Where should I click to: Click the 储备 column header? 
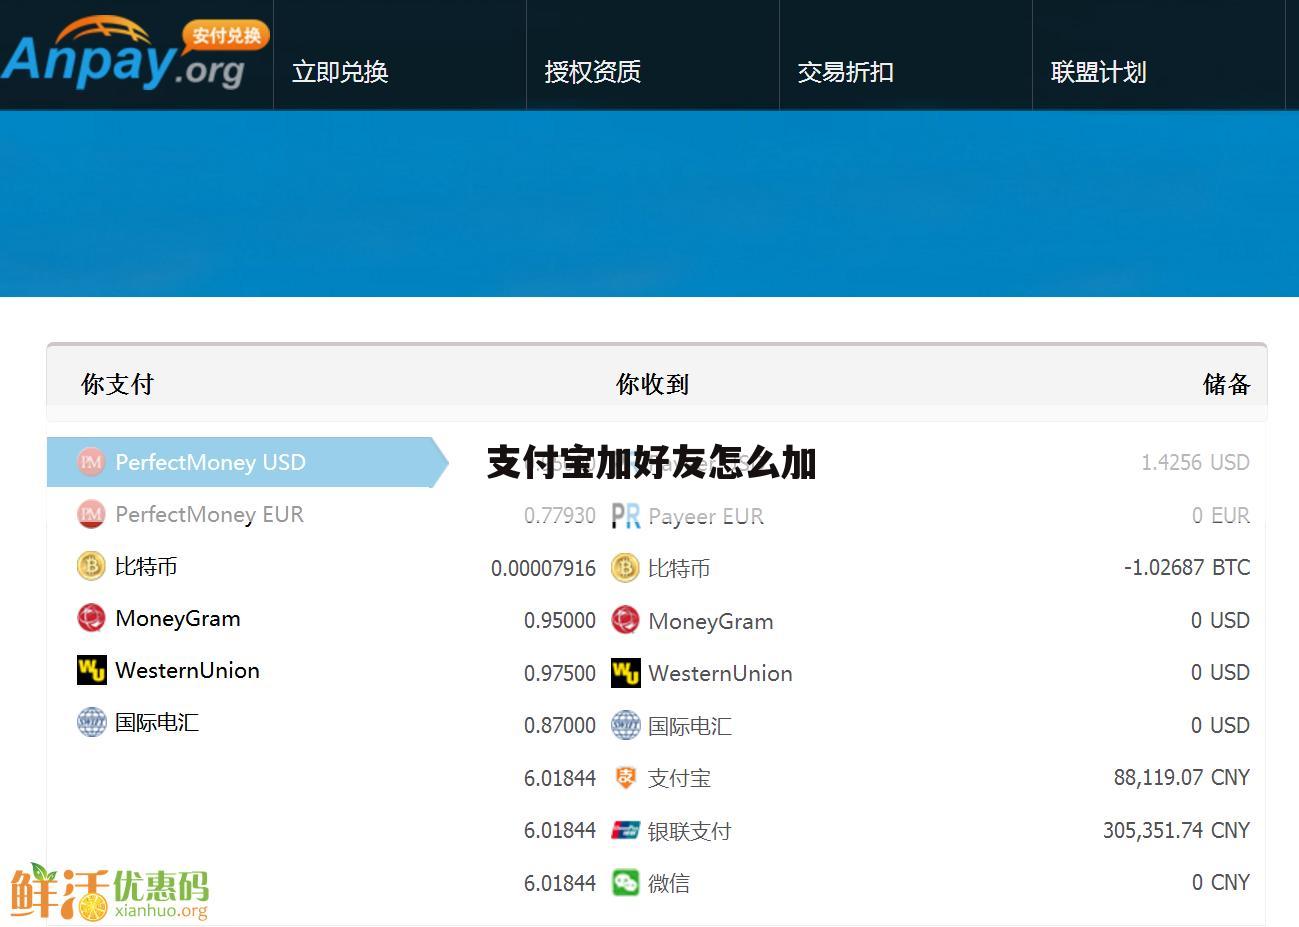(x=1227, y=384)
